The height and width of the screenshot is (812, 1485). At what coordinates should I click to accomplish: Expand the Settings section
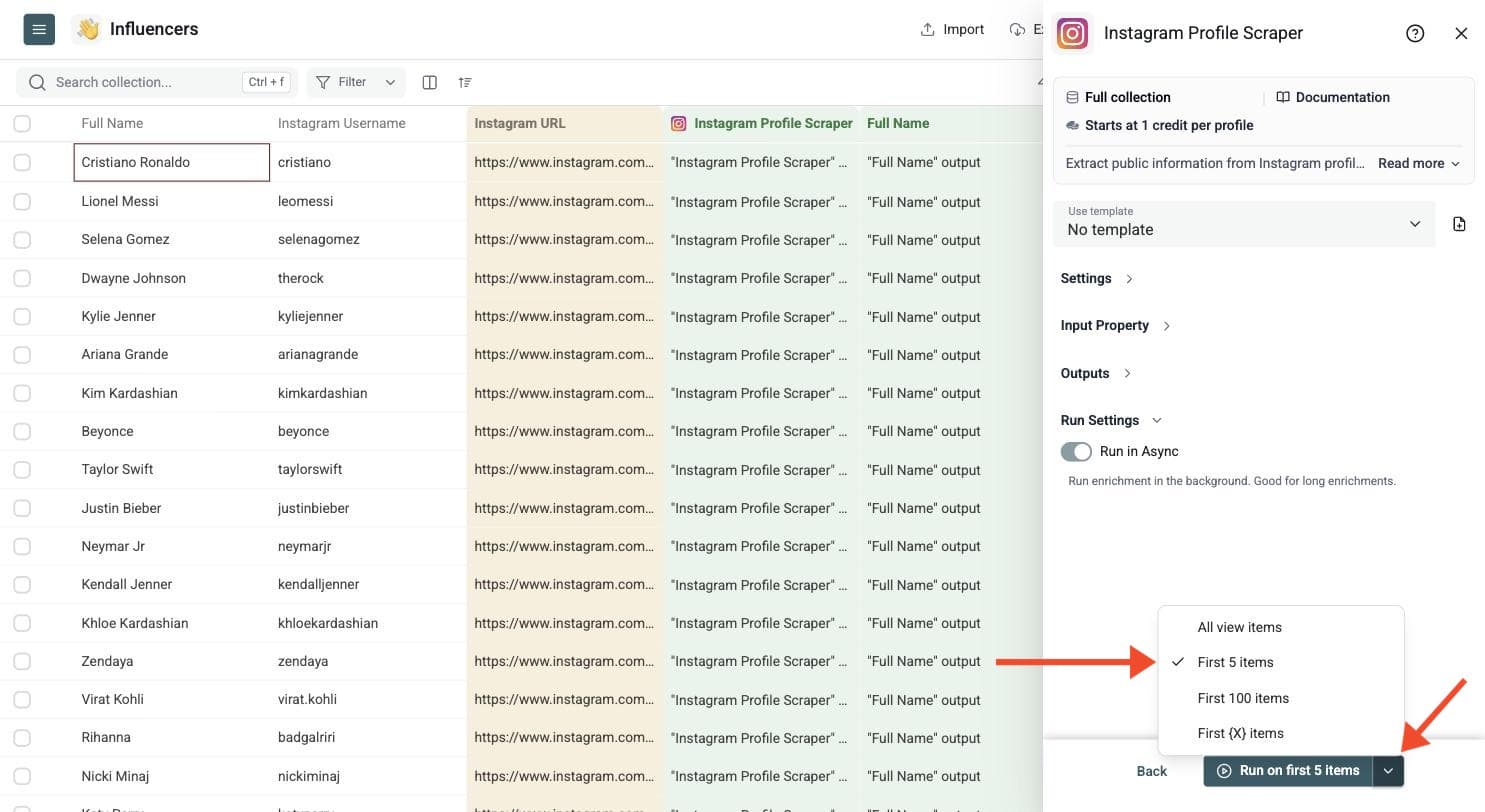(x=1097, y=278)
